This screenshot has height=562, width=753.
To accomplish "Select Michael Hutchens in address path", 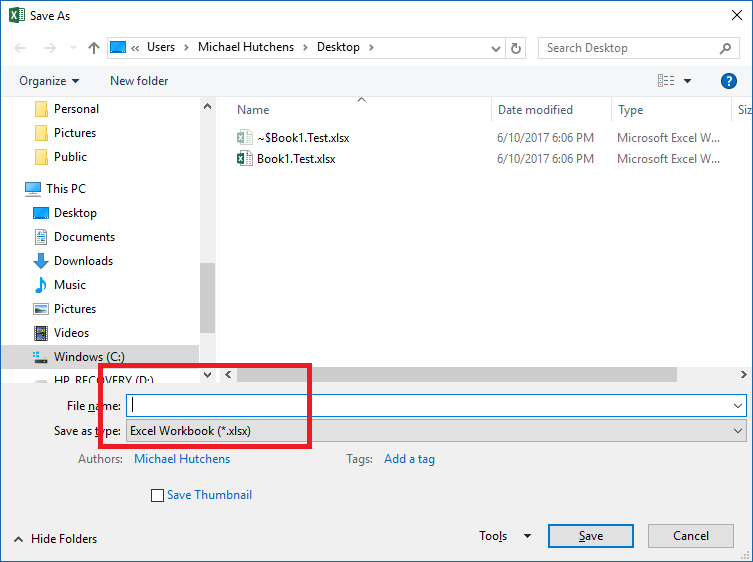I will click(246, 47).
